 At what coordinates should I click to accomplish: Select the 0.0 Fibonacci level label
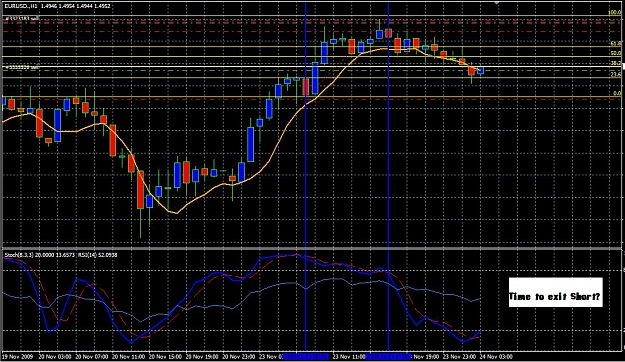point(617,93)
